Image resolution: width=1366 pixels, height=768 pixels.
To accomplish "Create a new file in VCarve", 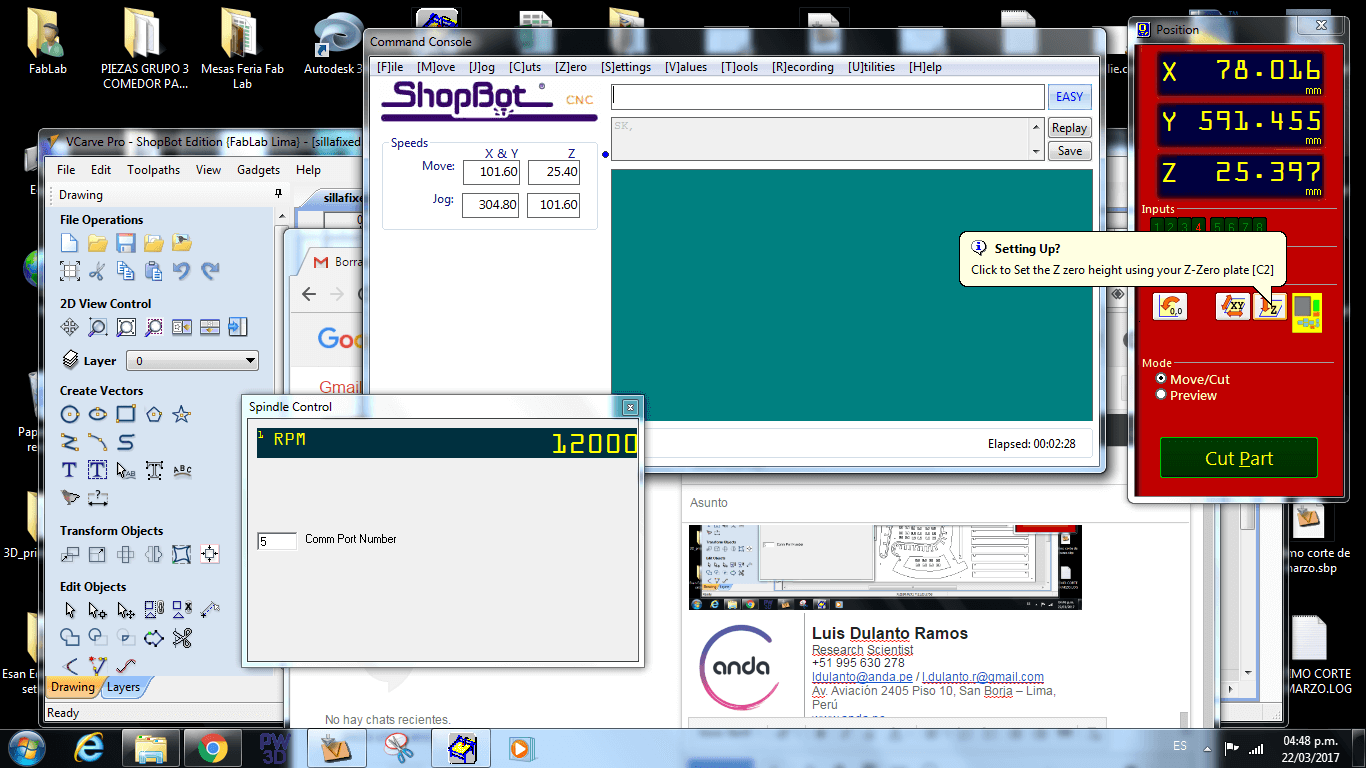I will [69, 243].
